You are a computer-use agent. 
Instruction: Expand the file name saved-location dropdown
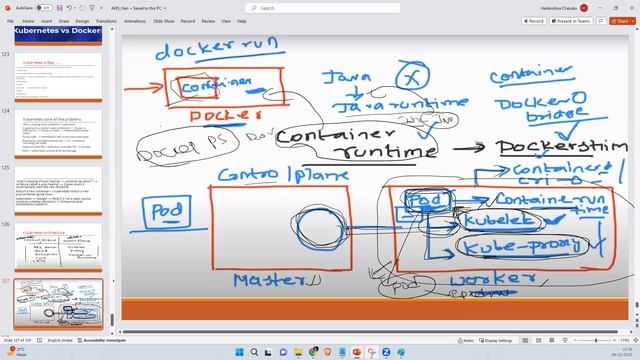tap(165, 8)
